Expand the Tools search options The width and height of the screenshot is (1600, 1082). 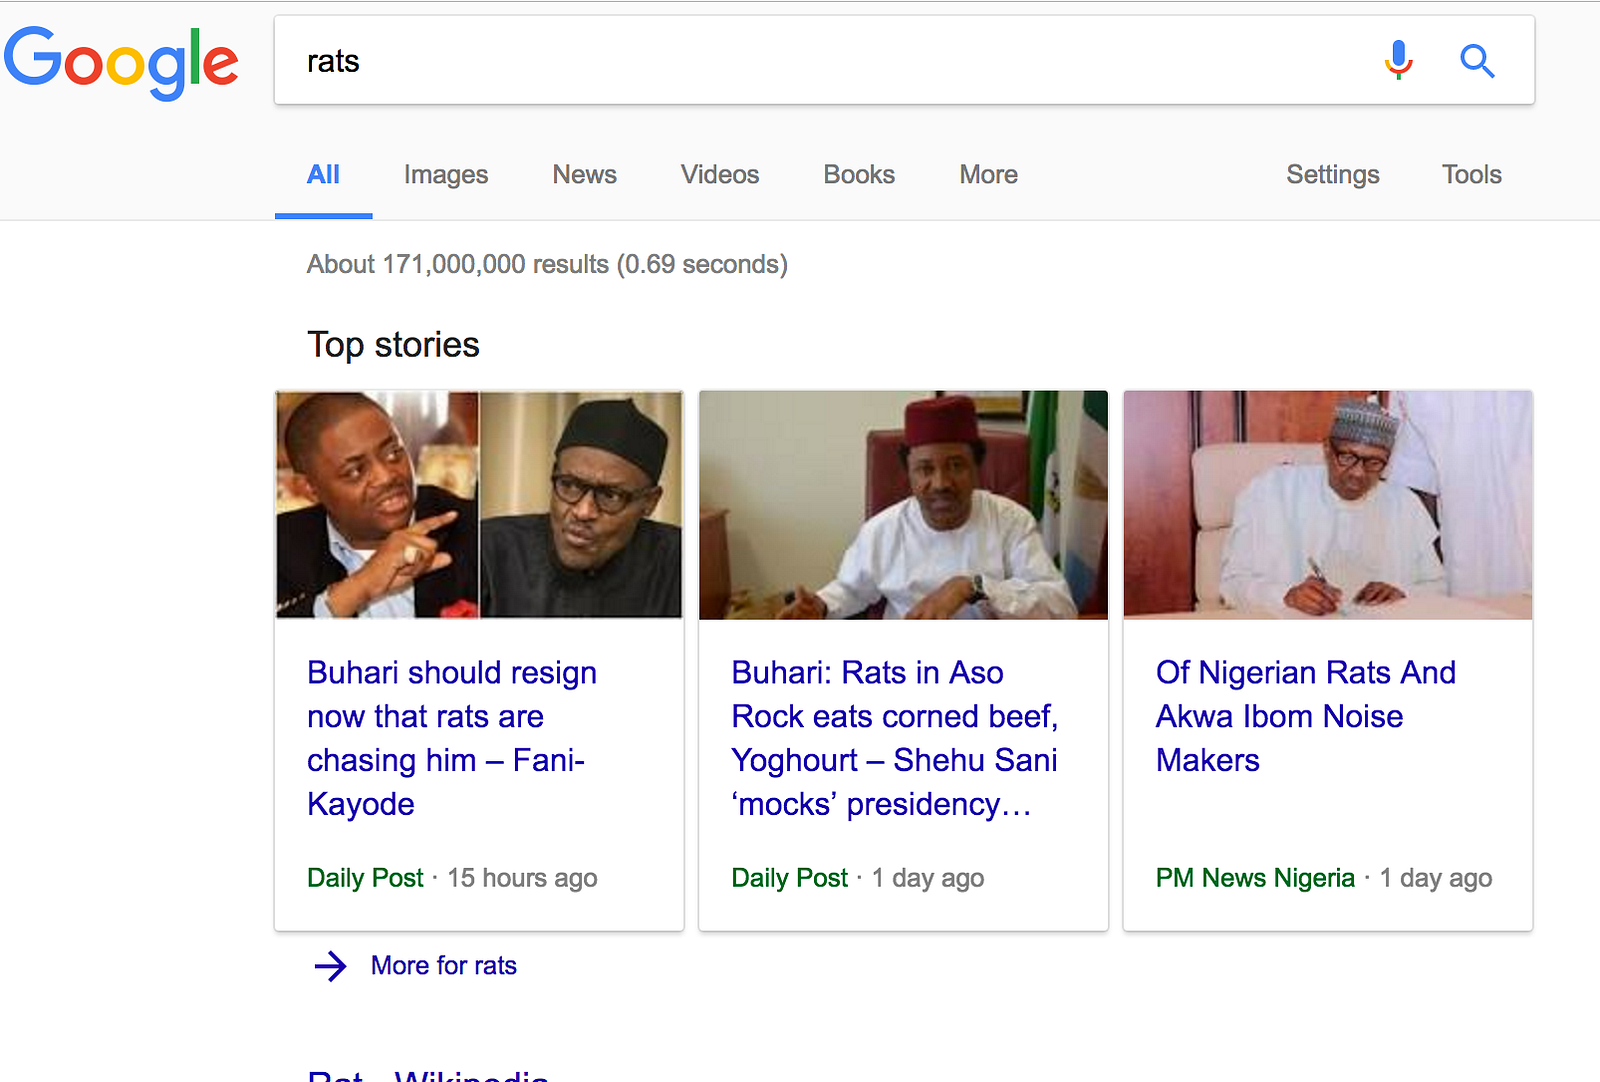tap(1471, 175)
